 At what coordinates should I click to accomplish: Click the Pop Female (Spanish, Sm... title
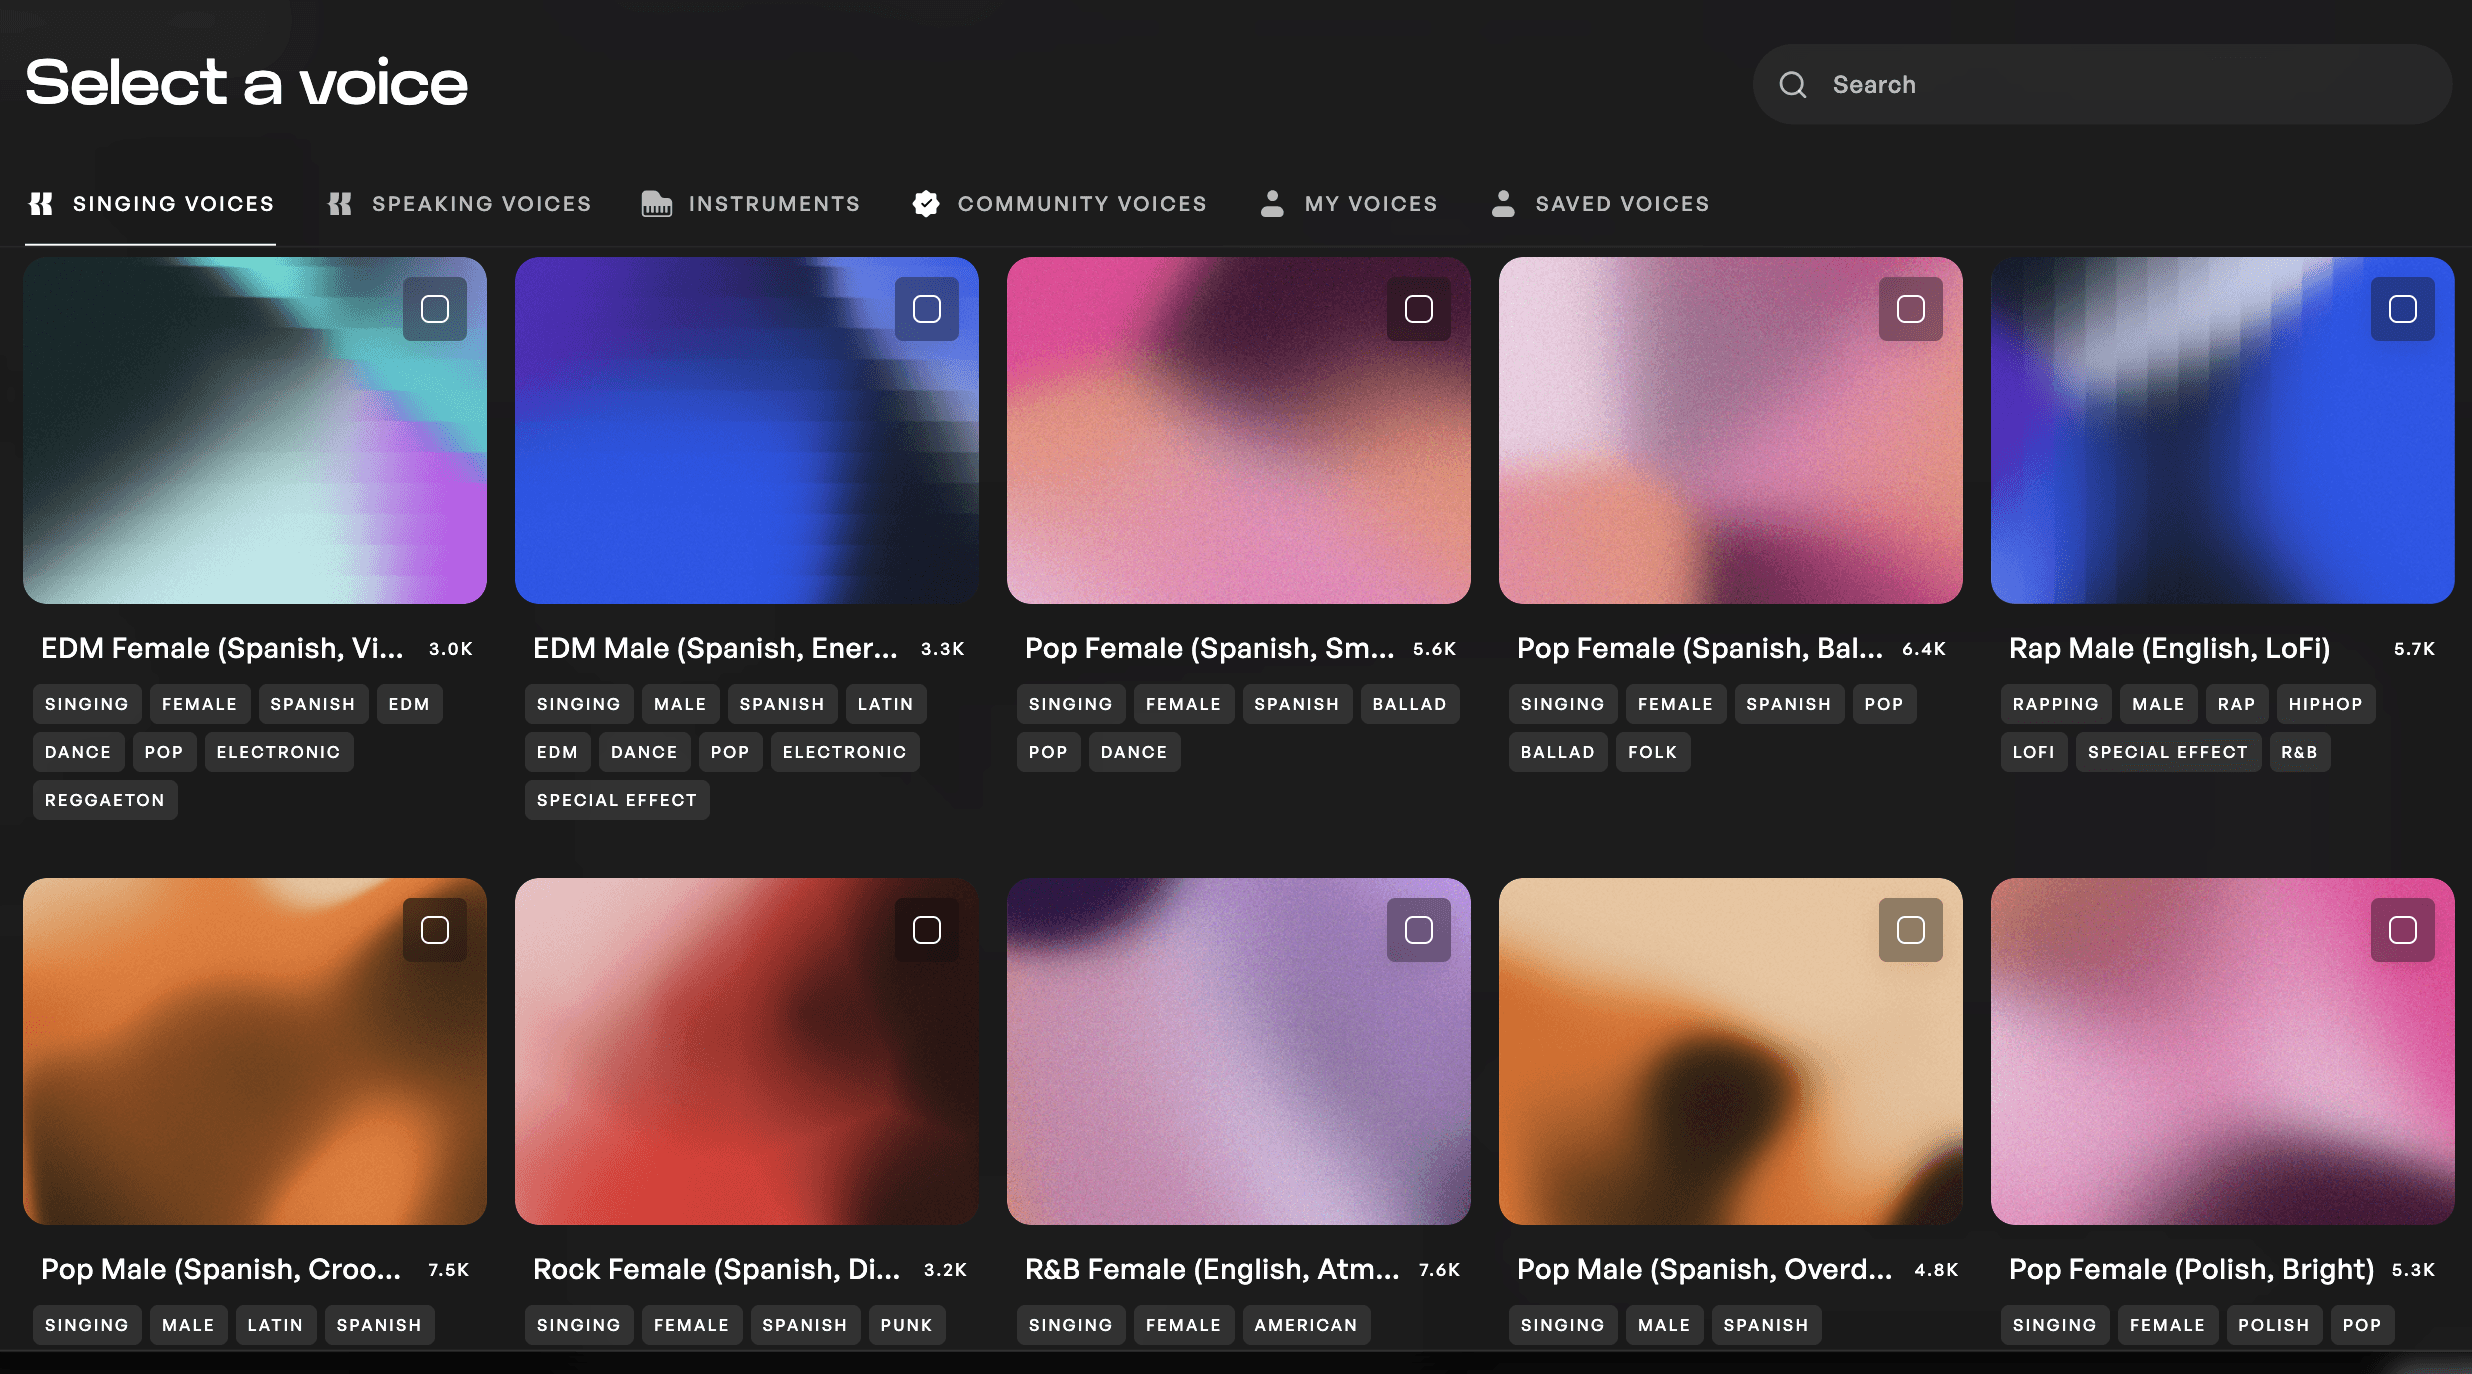click(1209, 649)
